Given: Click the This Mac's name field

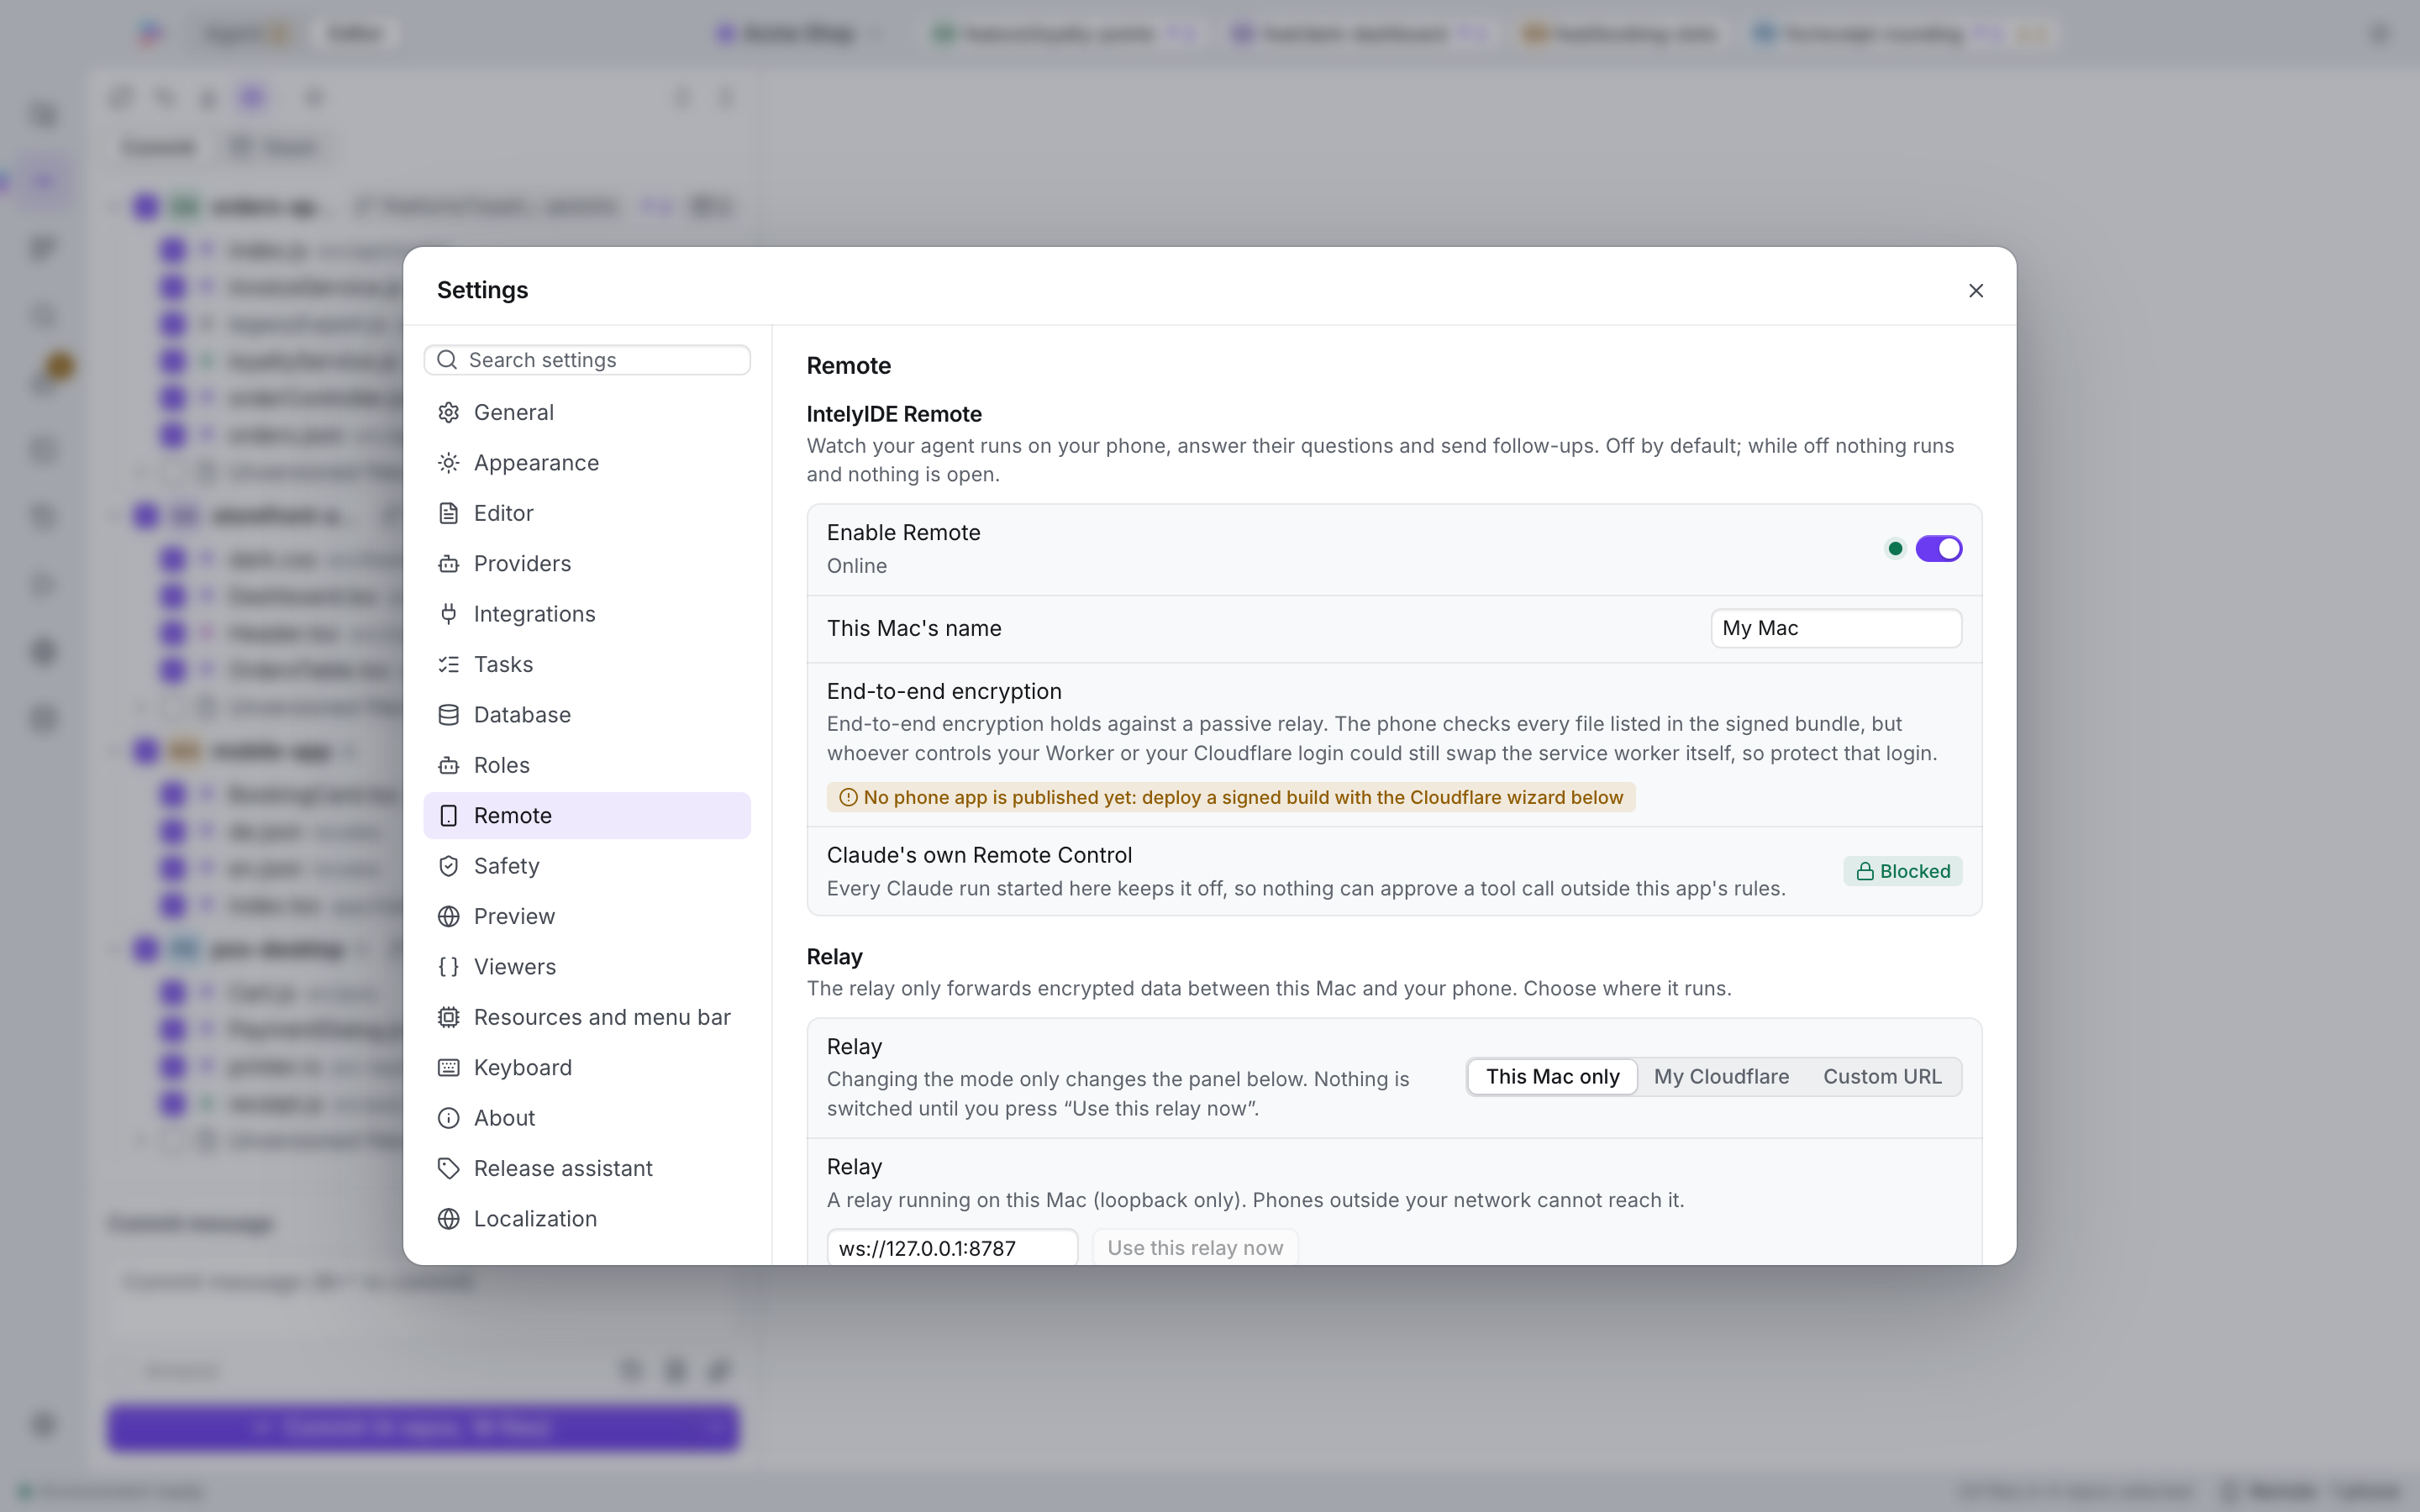Looking at the screenshot, I should pos(1835,628).
